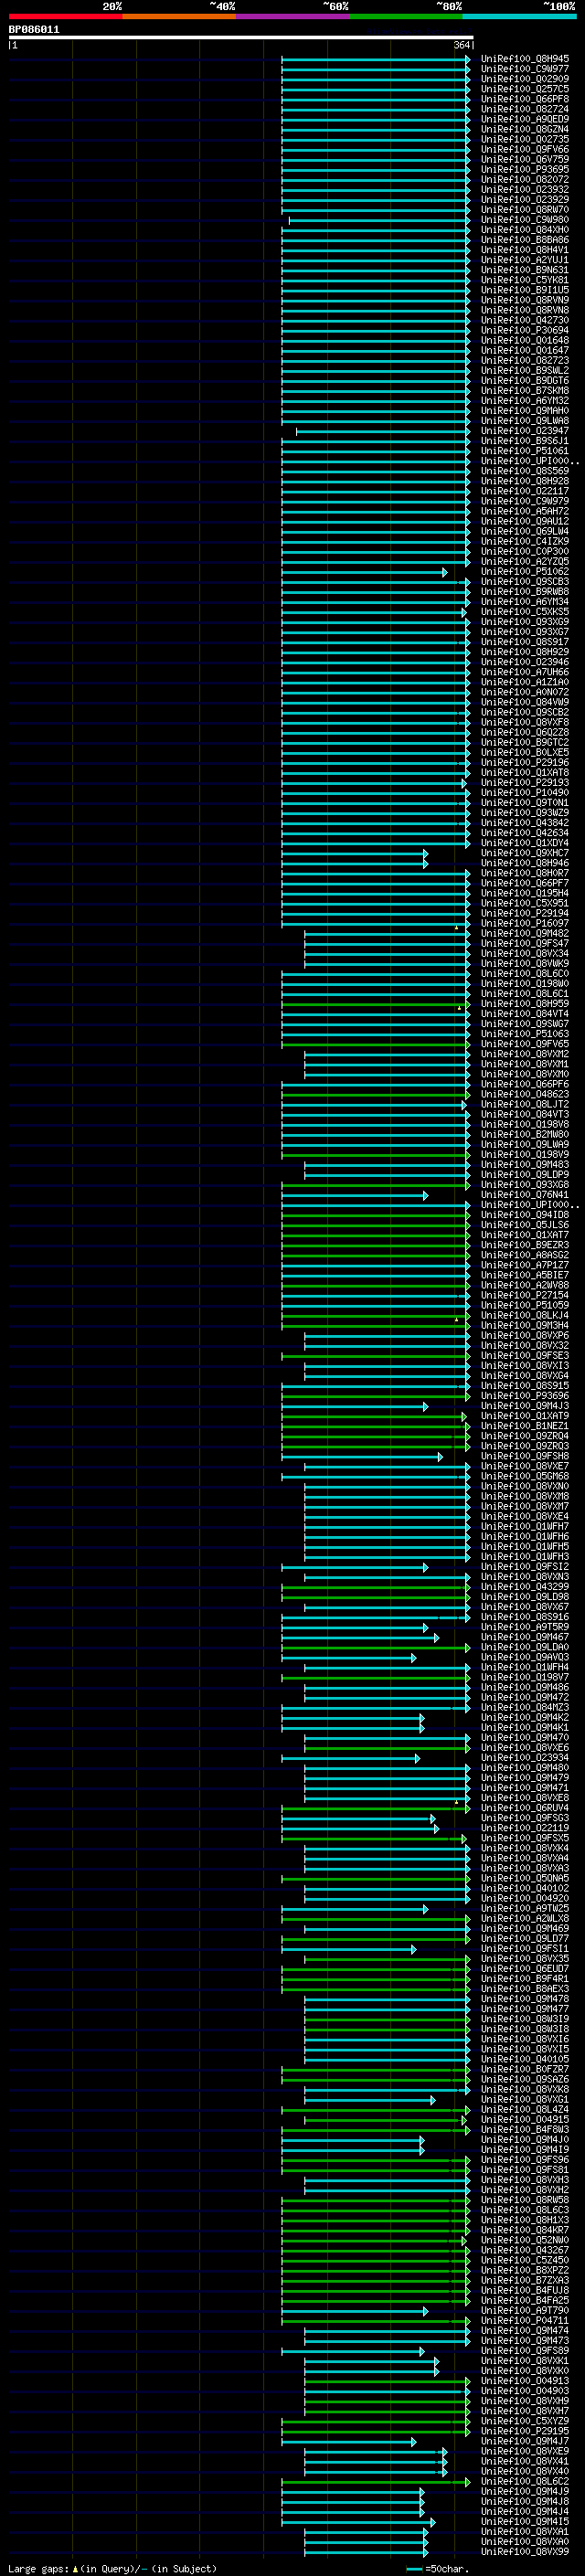Open hit UniRef100_Q5QNA5

pos(525,1878)
